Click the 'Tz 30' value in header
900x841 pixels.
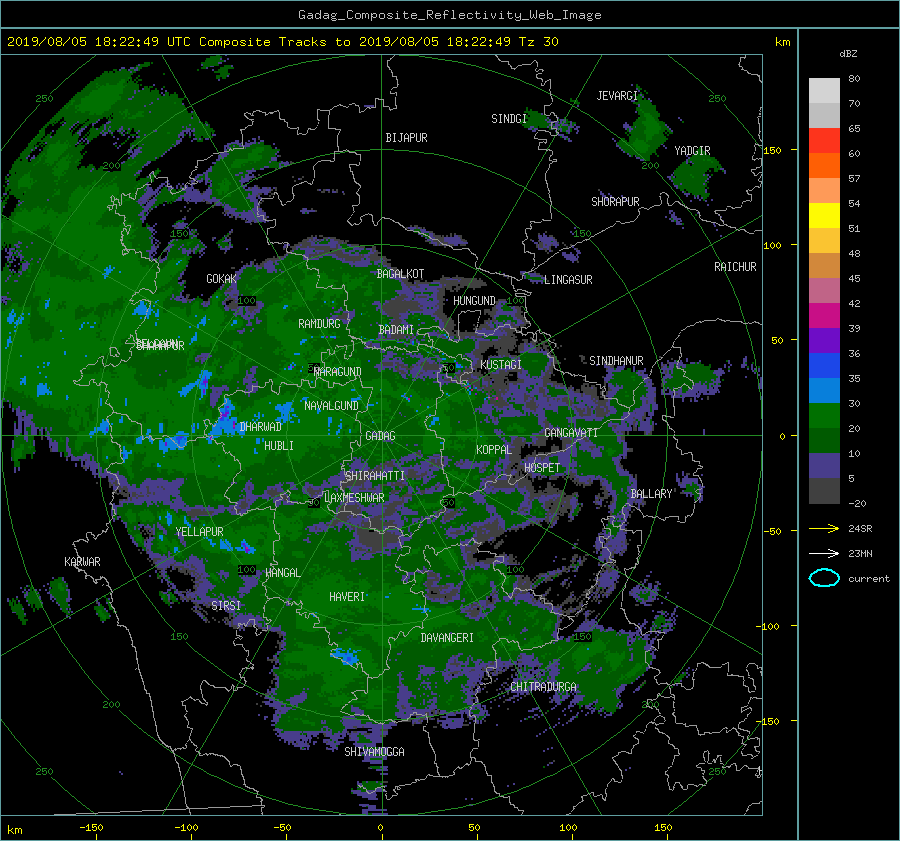538,42
